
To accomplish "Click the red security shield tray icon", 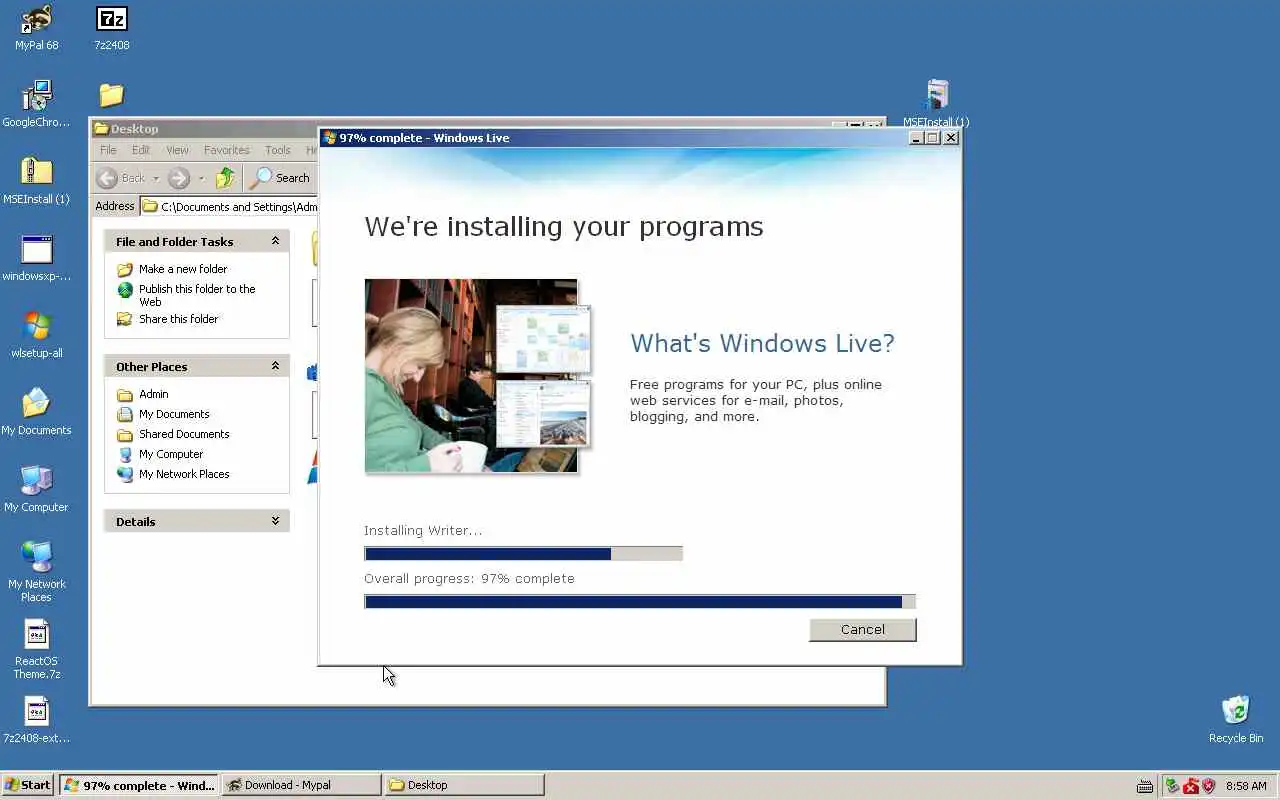I will click(x=1208, y=786).
